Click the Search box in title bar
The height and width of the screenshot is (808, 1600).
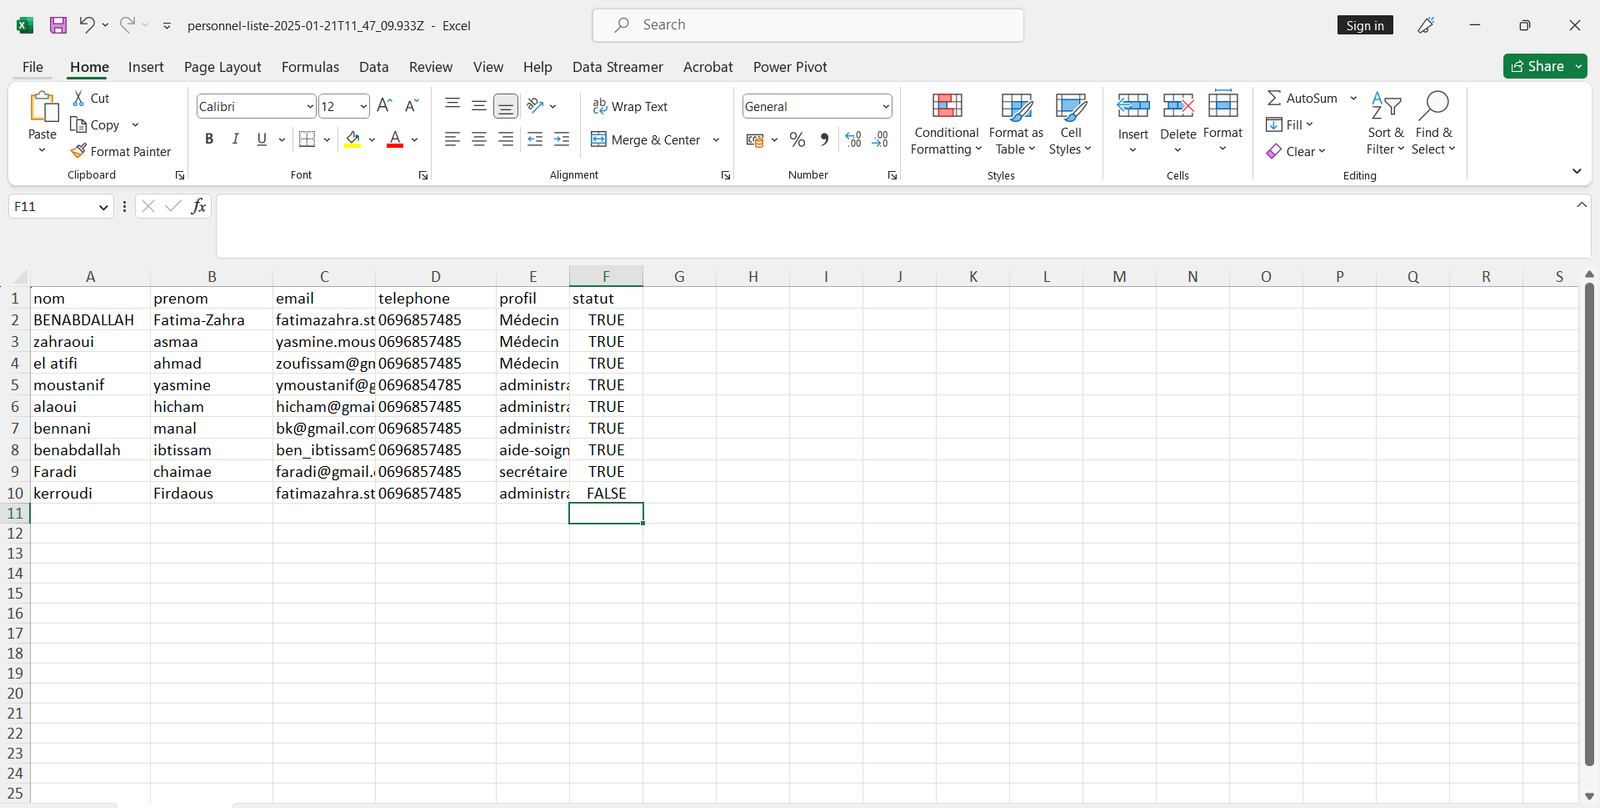tap(808, 25)
